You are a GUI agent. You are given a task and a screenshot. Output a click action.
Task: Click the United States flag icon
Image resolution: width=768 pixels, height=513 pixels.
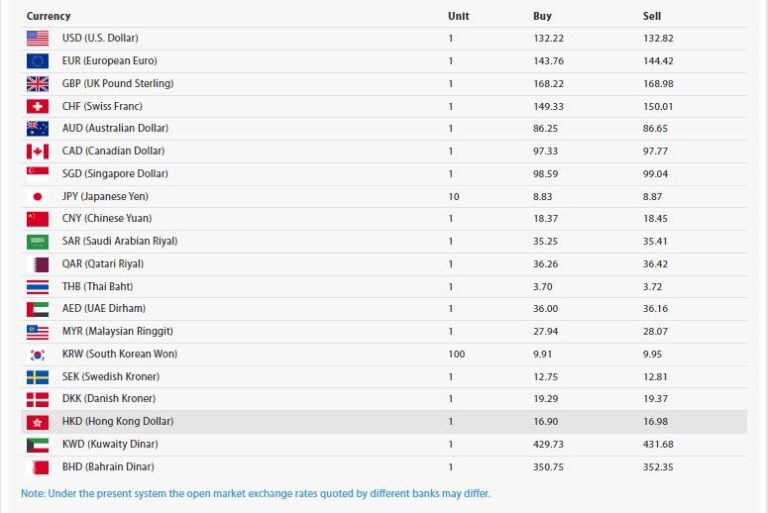(37, 38)
